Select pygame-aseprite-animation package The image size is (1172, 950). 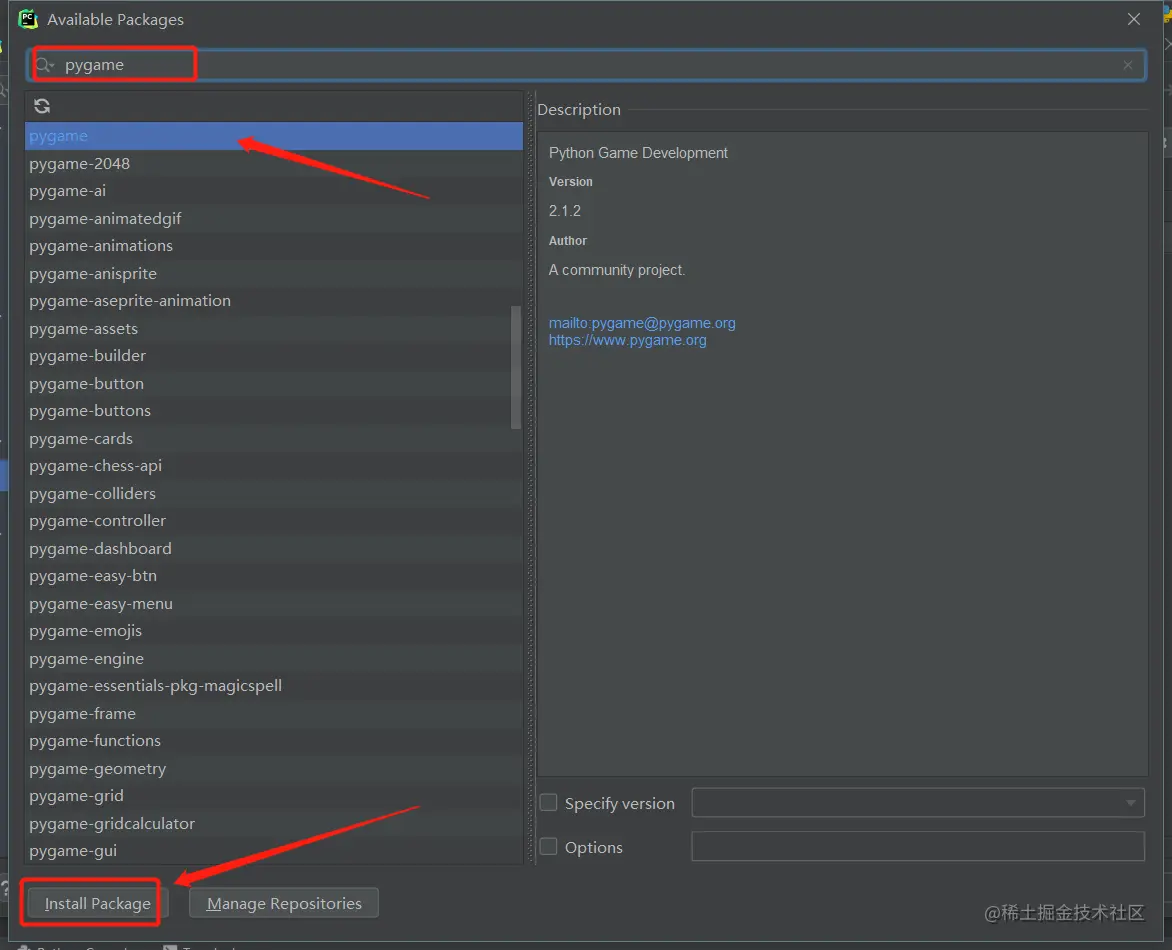274,300
